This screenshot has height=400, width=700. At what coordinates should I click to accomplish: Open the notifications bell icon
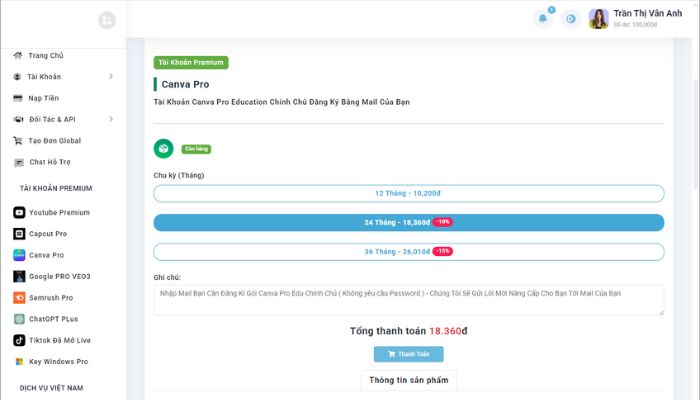click(543, 19)
